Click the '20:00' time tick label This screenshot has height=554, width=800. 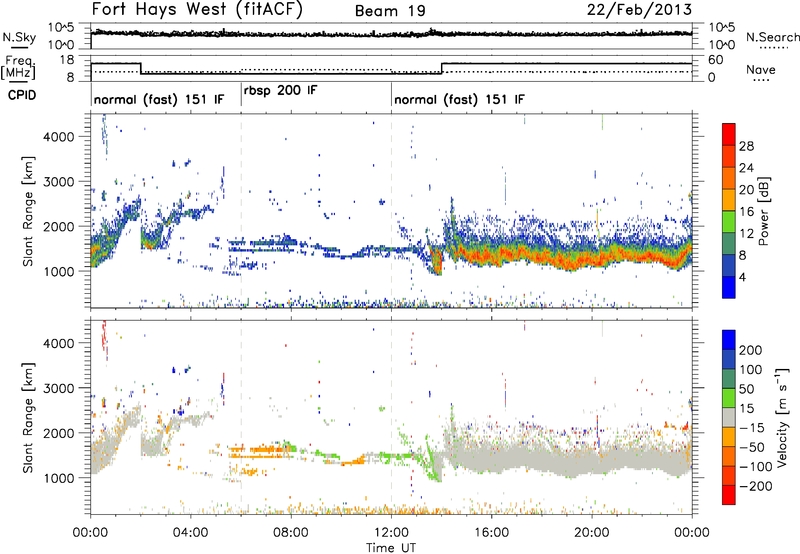tap(592, 533)
